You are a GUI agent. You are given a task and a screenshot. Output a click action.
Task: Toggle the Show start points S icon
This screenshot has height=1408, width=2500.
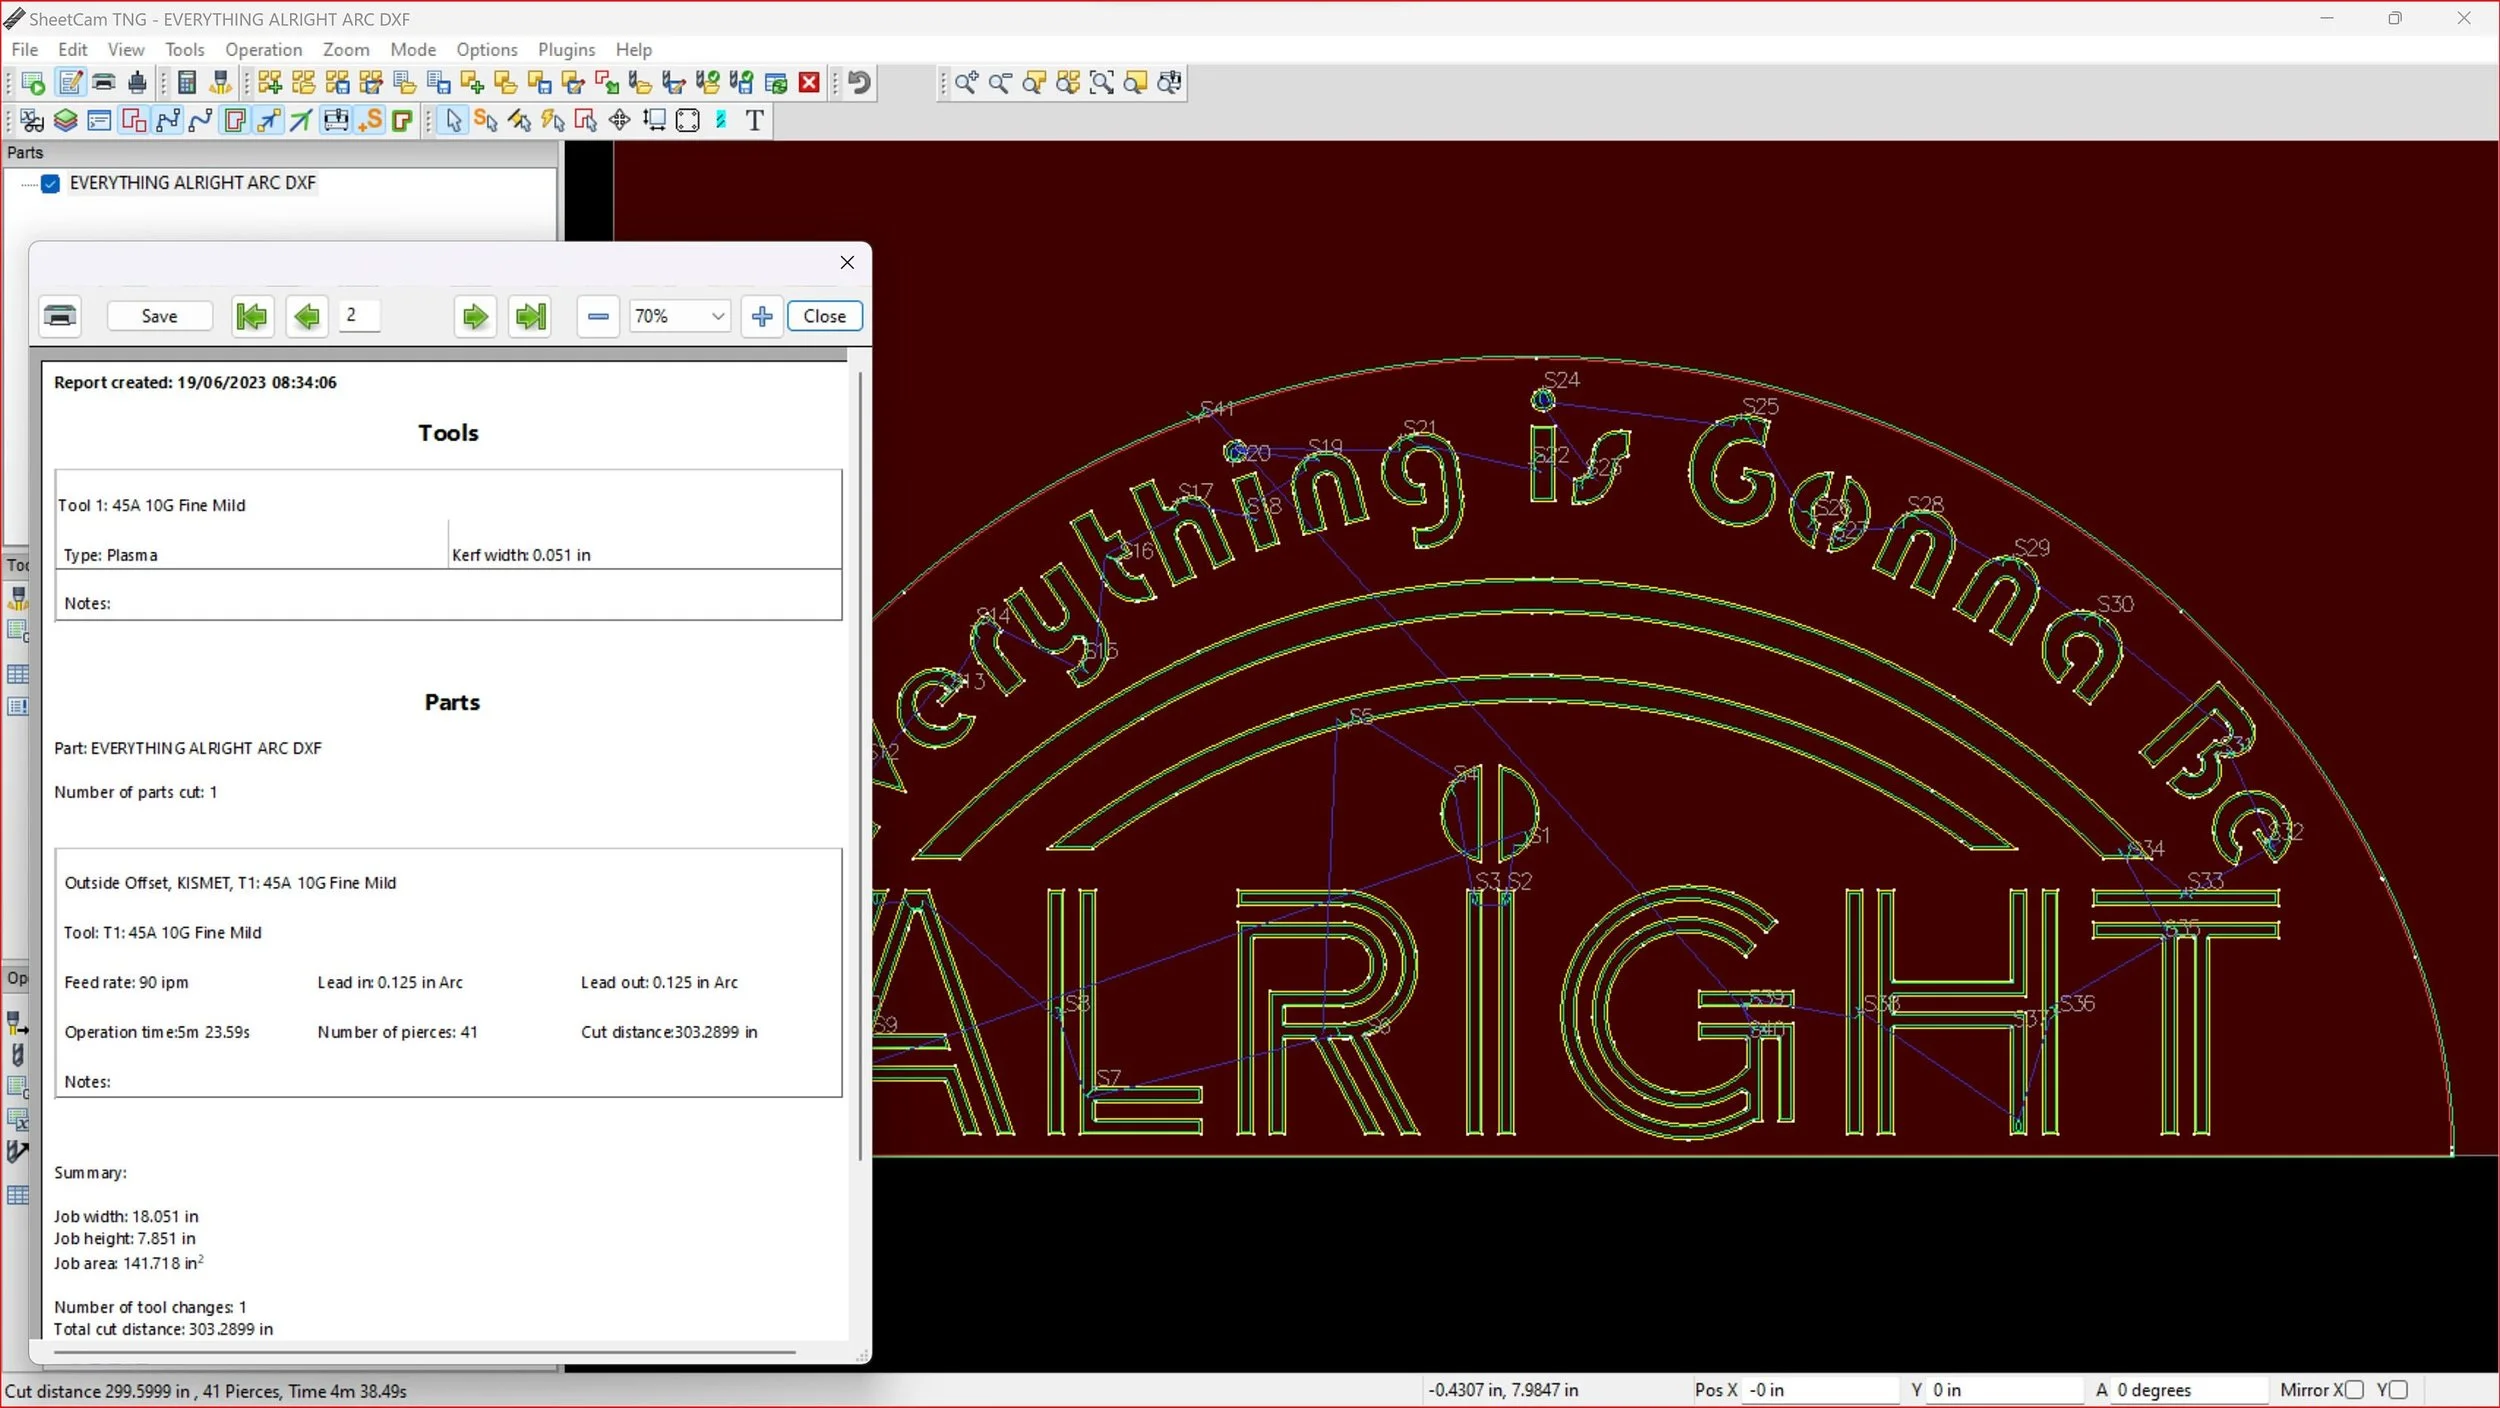pyautogui.click(x=370, y=121)
